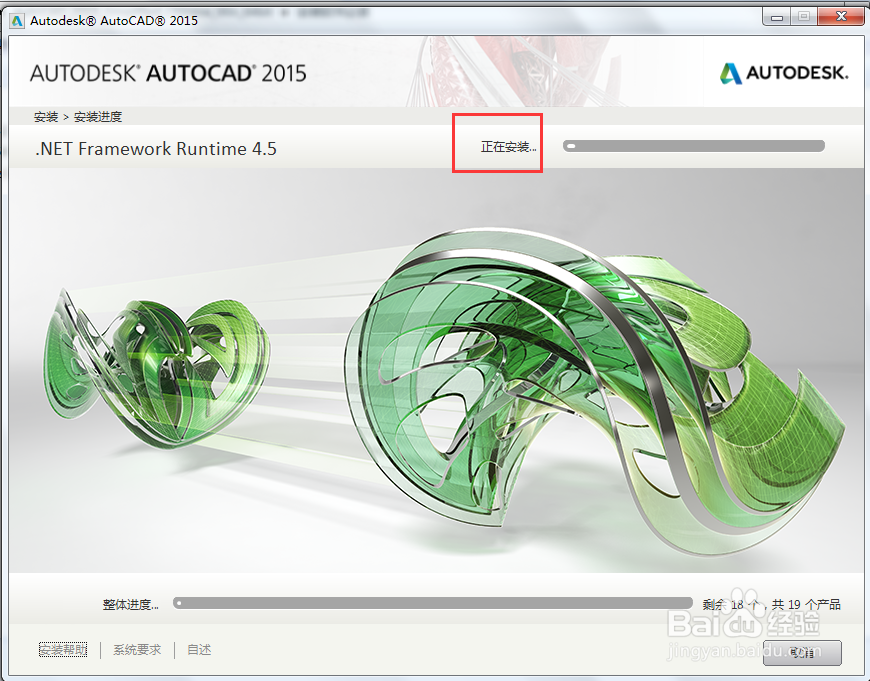The width and height of the screenshot is (870, 681).
Task: Open the 安装帮助 installation help link
Action: pos(63,649)
